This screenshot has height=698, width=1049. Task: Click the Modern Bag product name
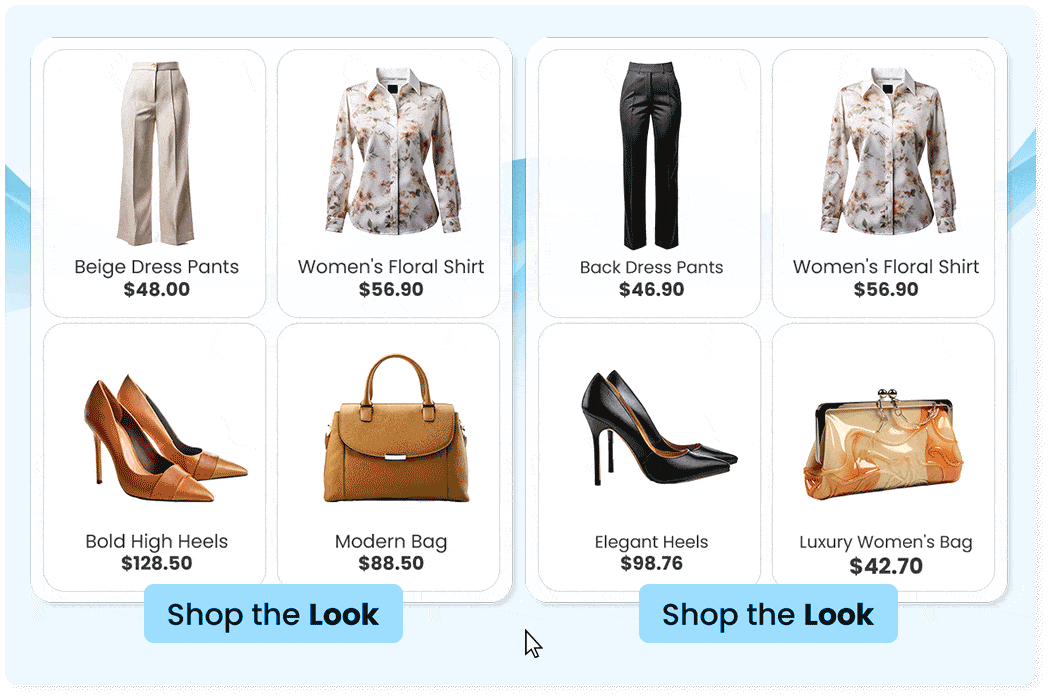pos(391,541)
